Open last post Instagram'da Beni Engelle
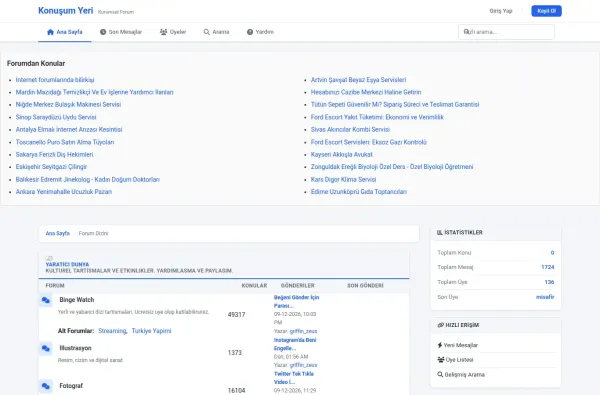Viewport: 600px width, 395px height. (295, 344)
